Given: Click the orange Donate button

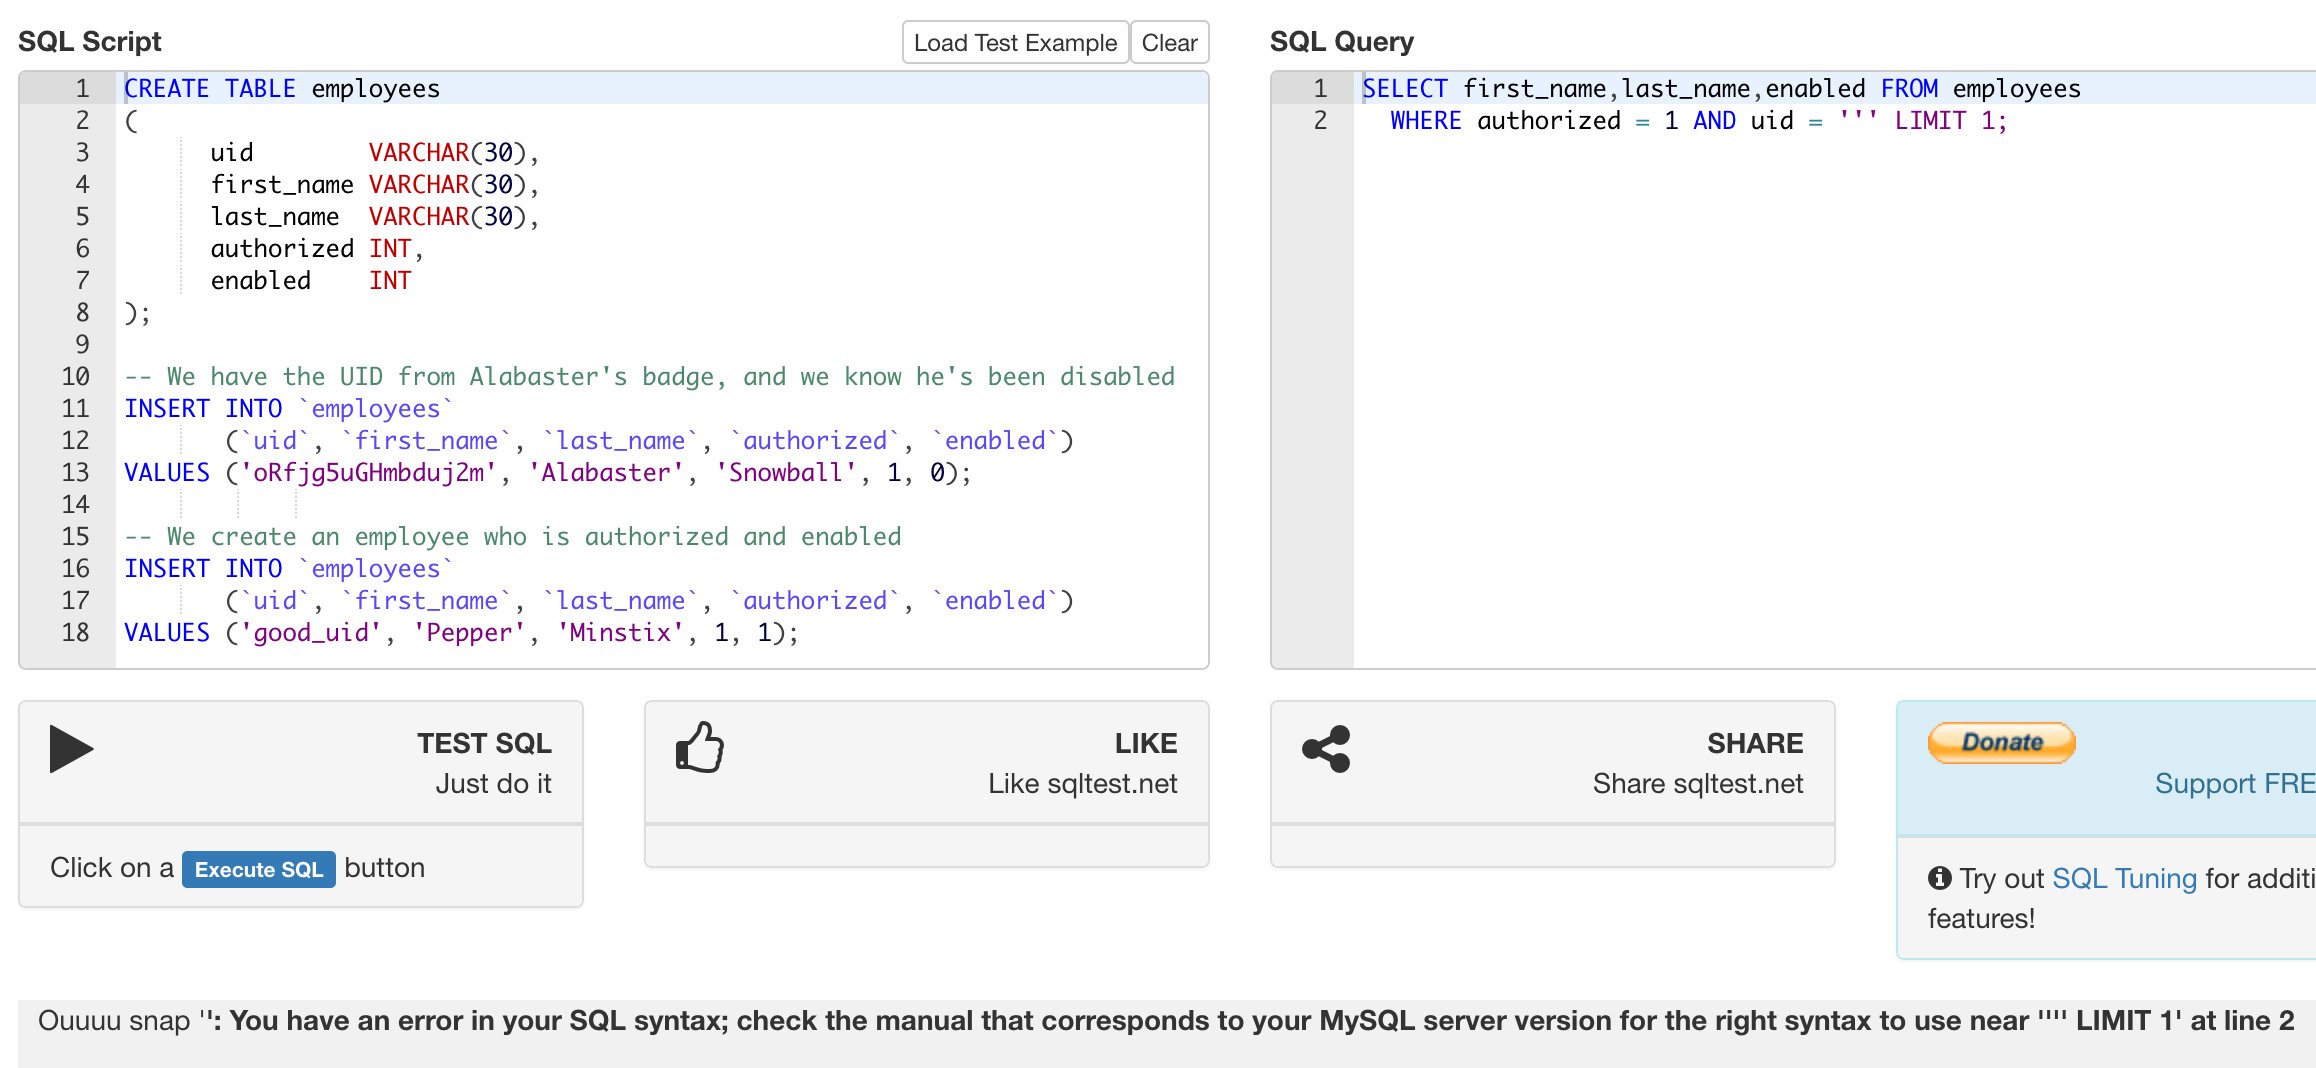Looking at the screenshot, I should pyautogui.click(x=2001, y=742).
